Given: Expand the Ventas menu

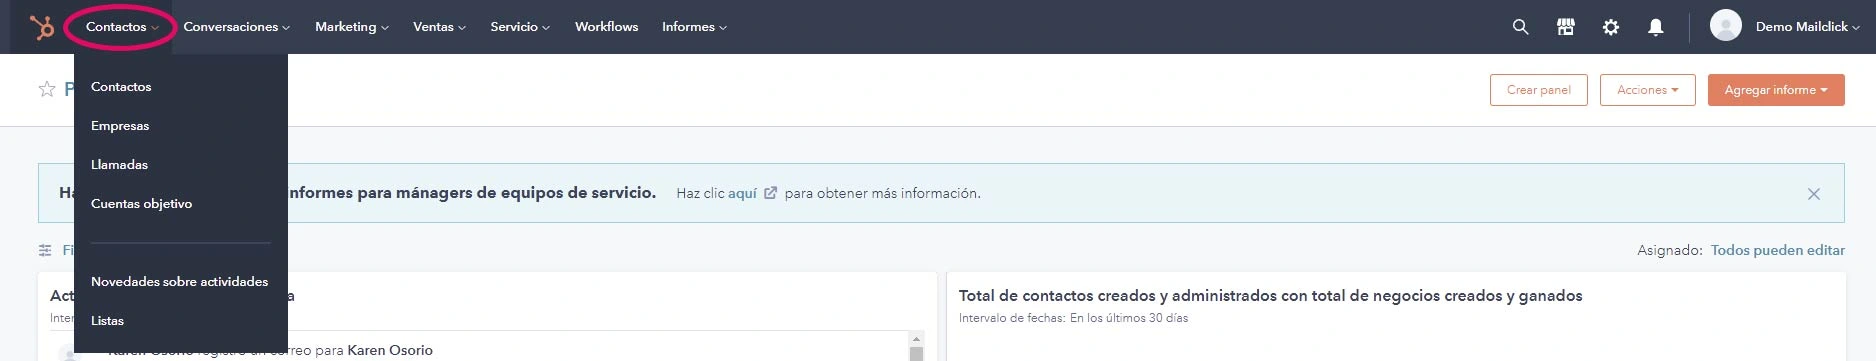Looking at the screenshot, I should pos(440,27).
